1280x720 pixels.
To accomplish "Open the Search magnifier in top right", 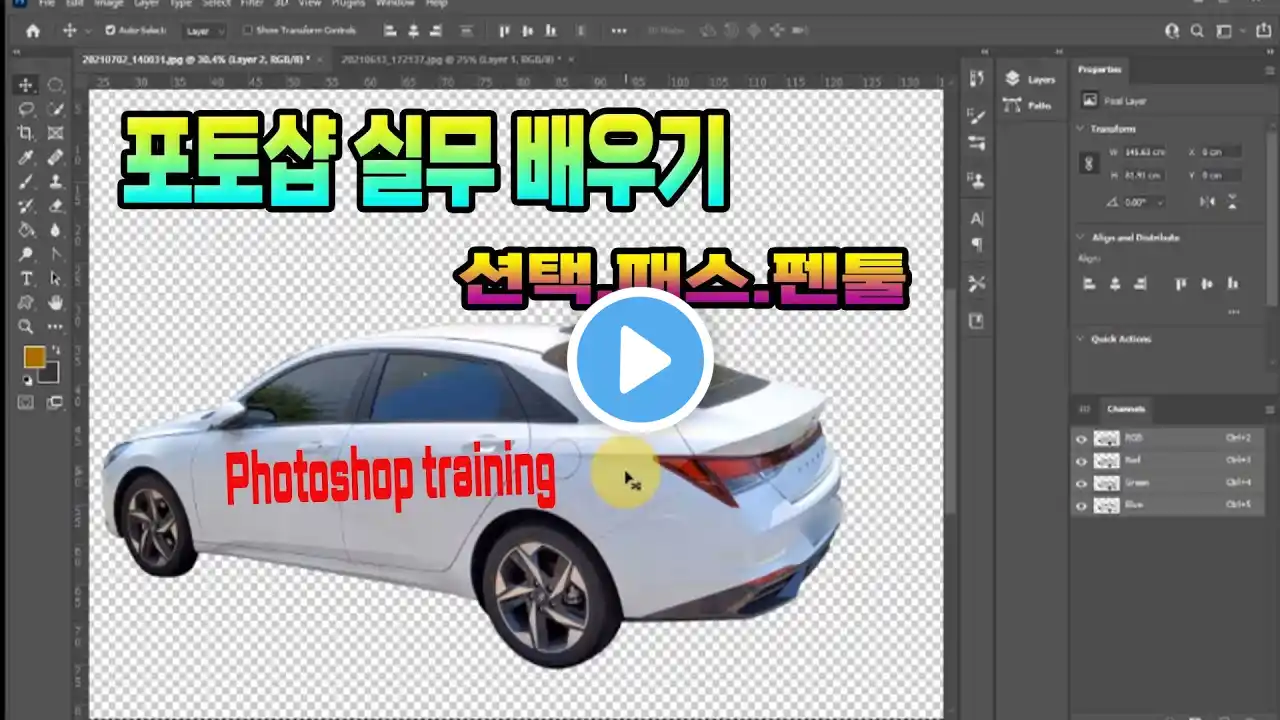I will click(1196, 31).
